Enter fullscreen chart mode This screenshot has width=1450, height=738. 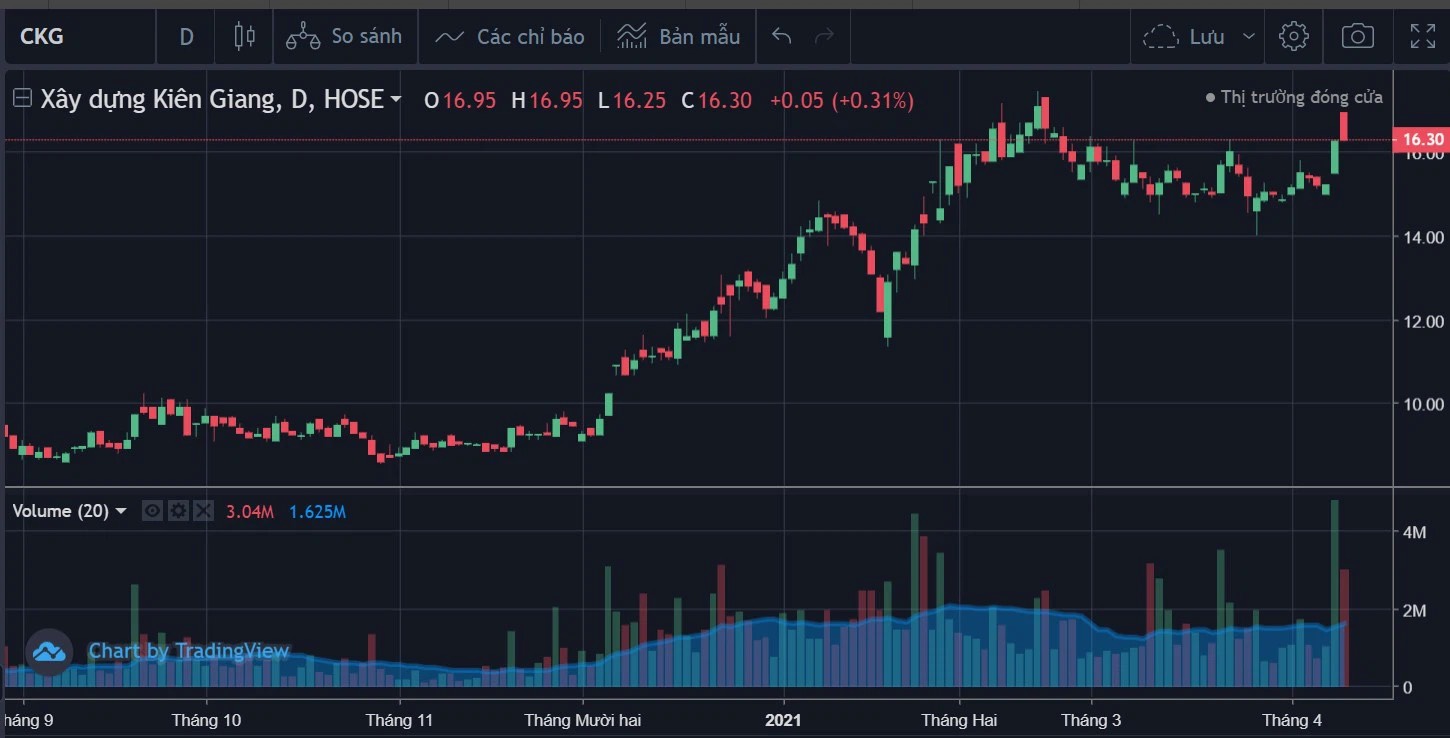[x=1422, y=37]
